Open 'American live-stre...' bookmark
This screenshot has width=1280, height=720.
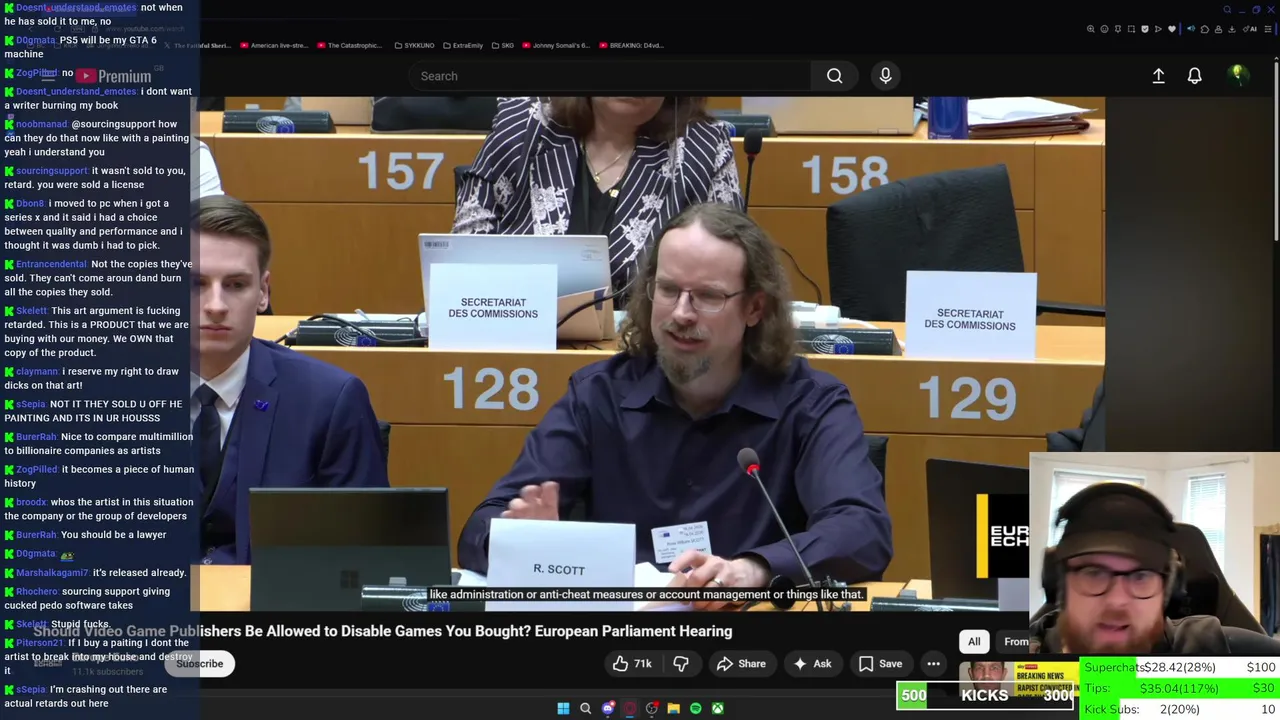(273, 45)
